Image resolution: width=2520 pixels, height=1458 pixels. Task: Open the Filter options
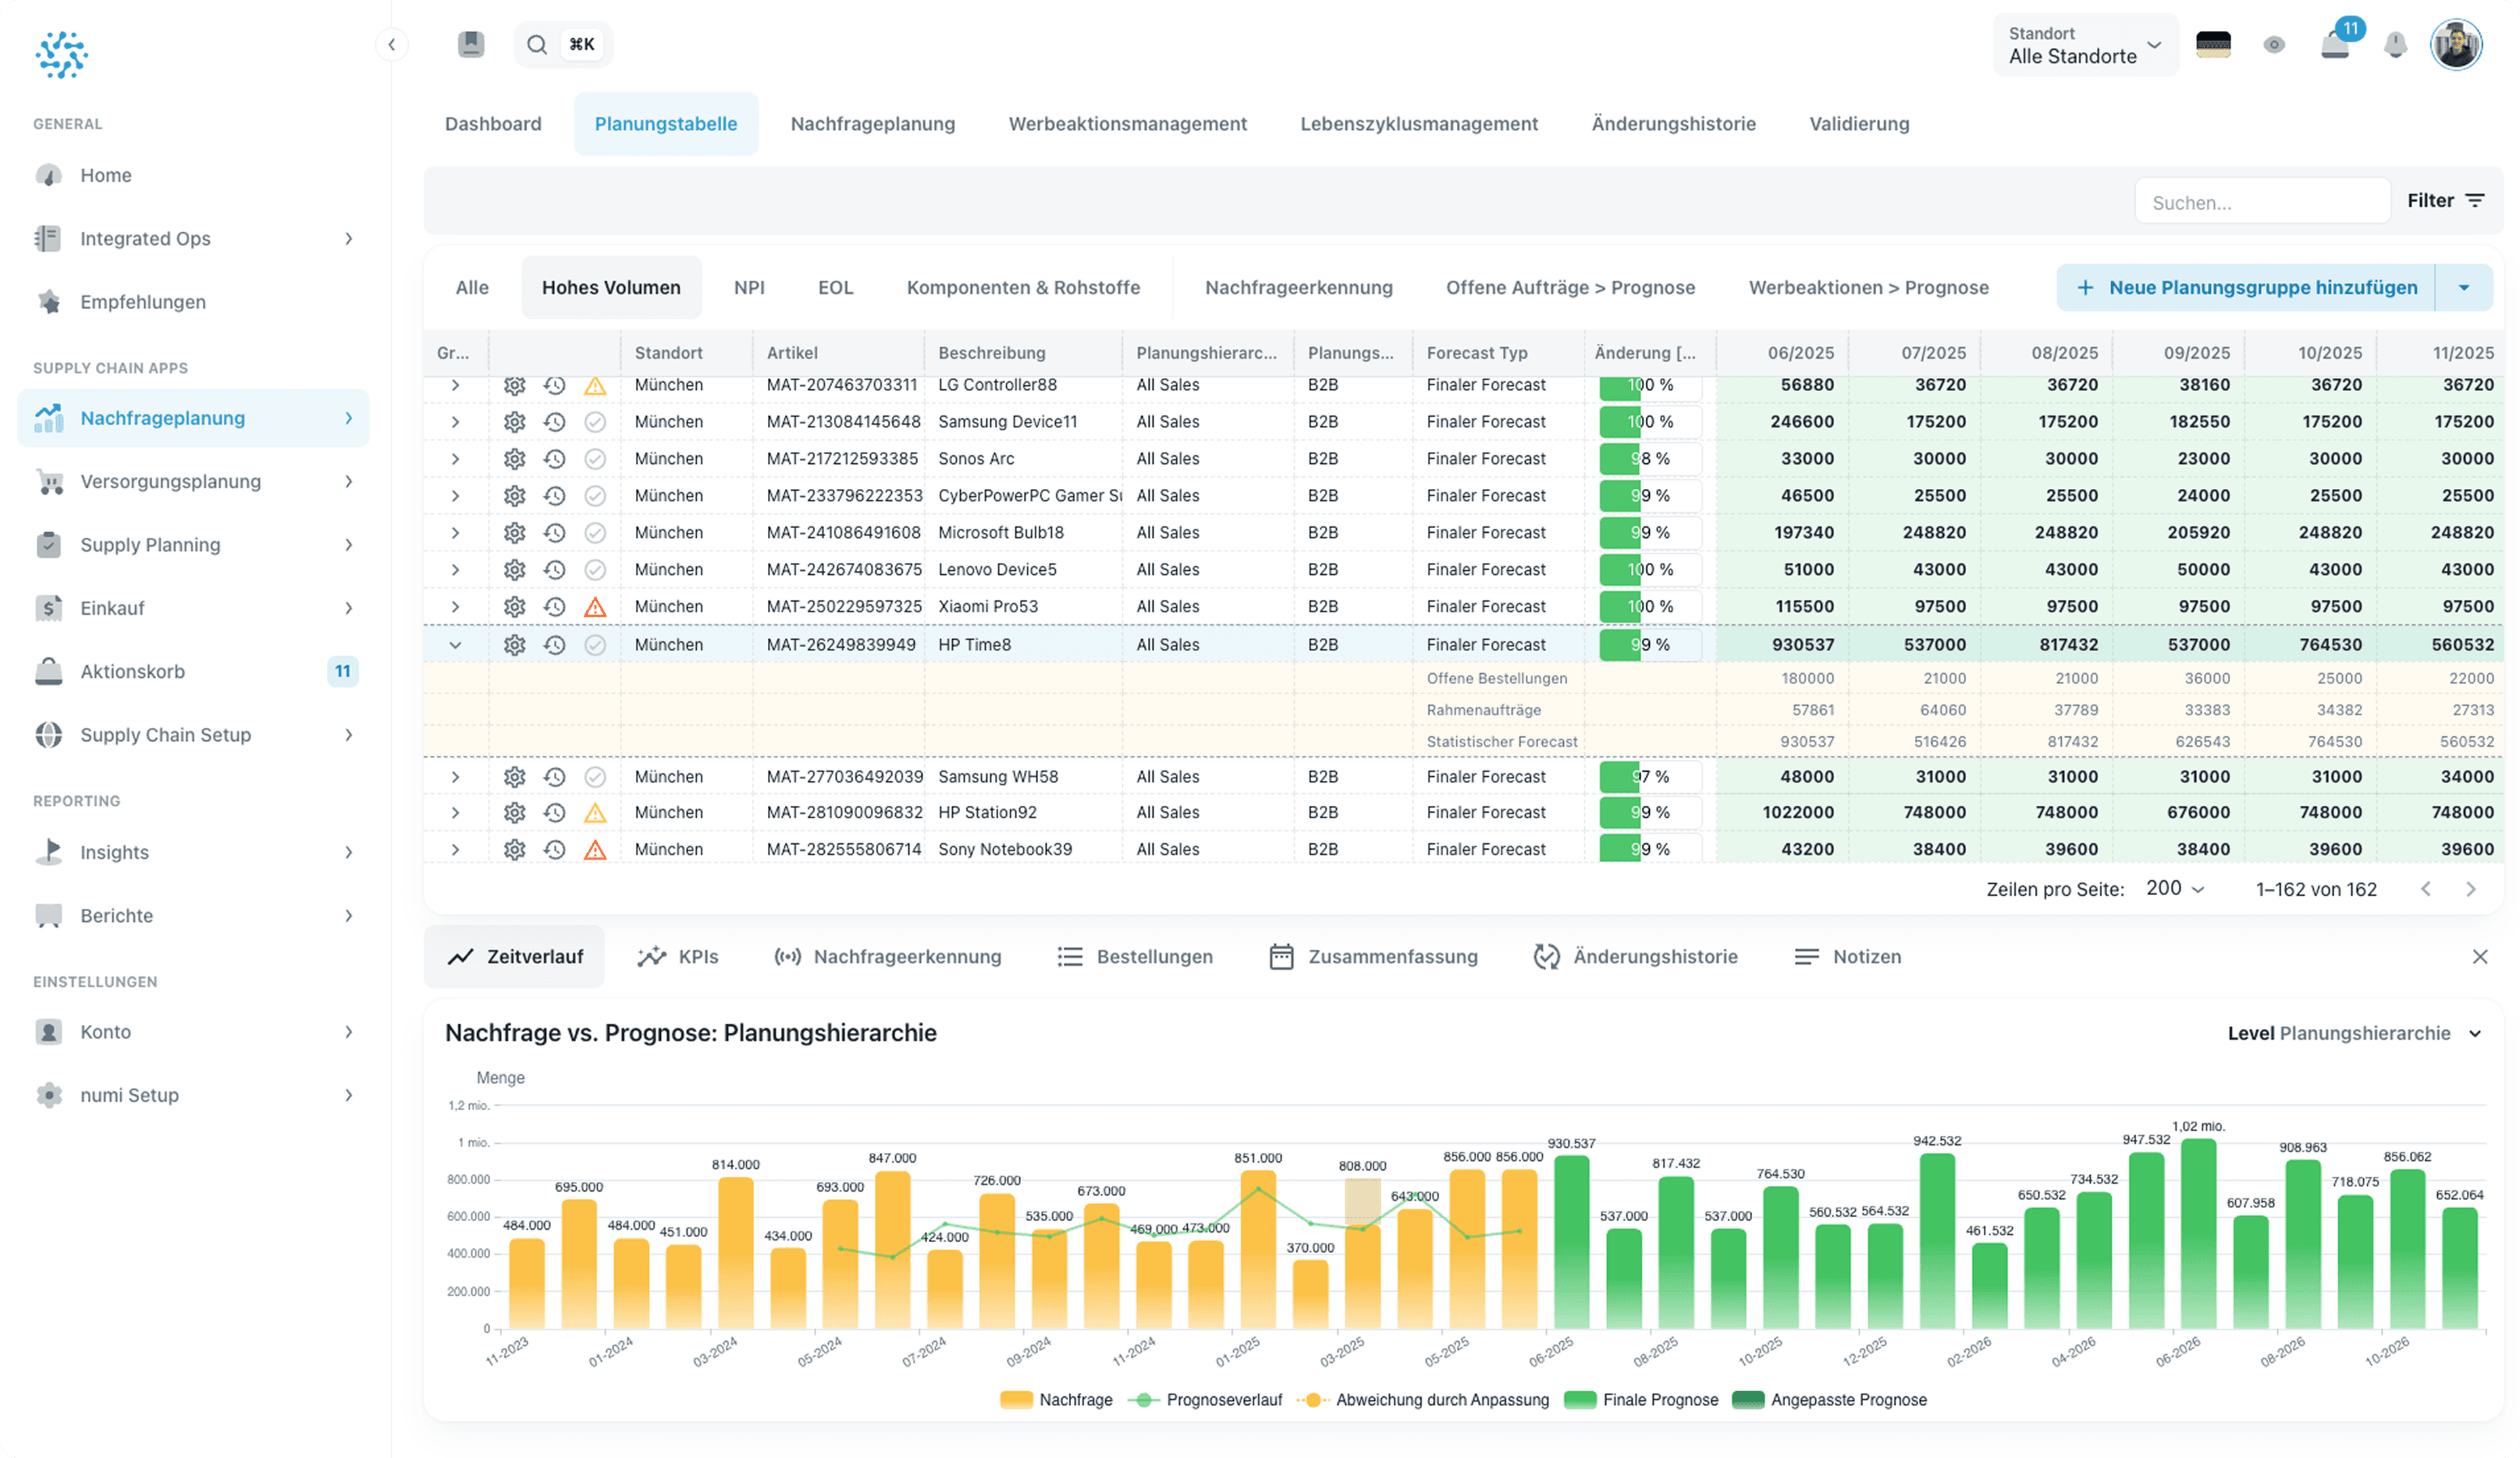(x=2447, y=200)
